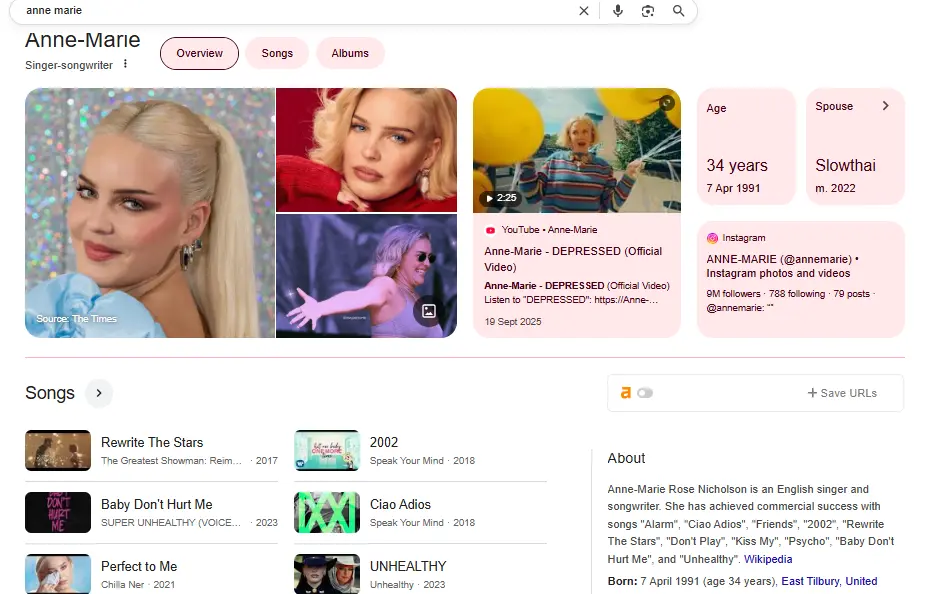Switch to the Songs tab
This screenshot has height=594, width=928.
pos(276,53)
